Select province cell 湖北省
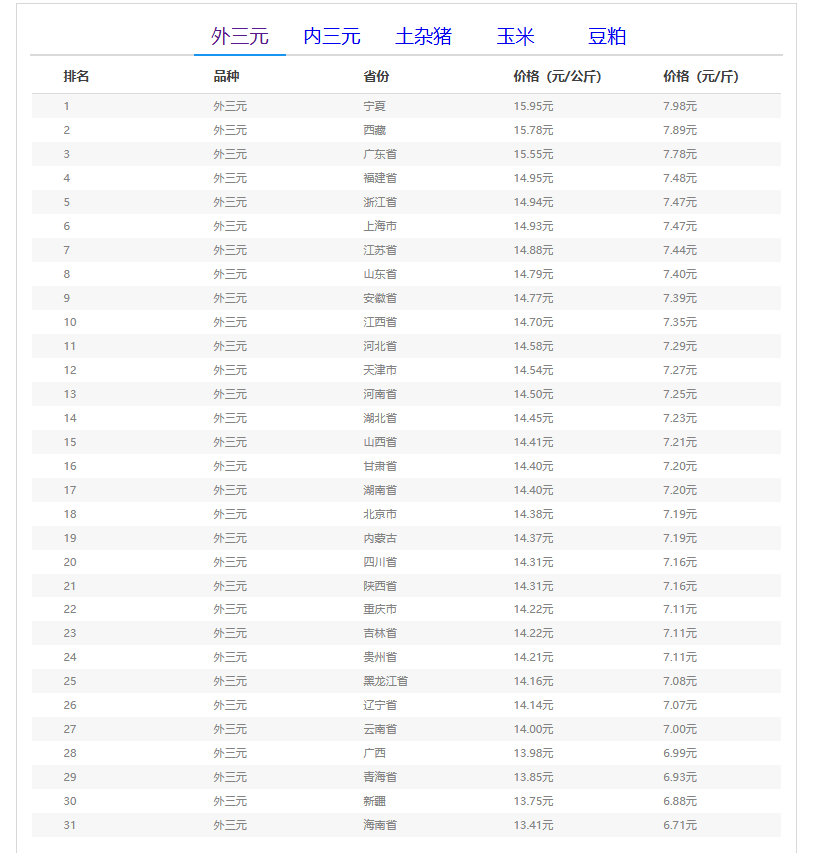The width and height of the screenshot is (822, 853). click(380, 418)
